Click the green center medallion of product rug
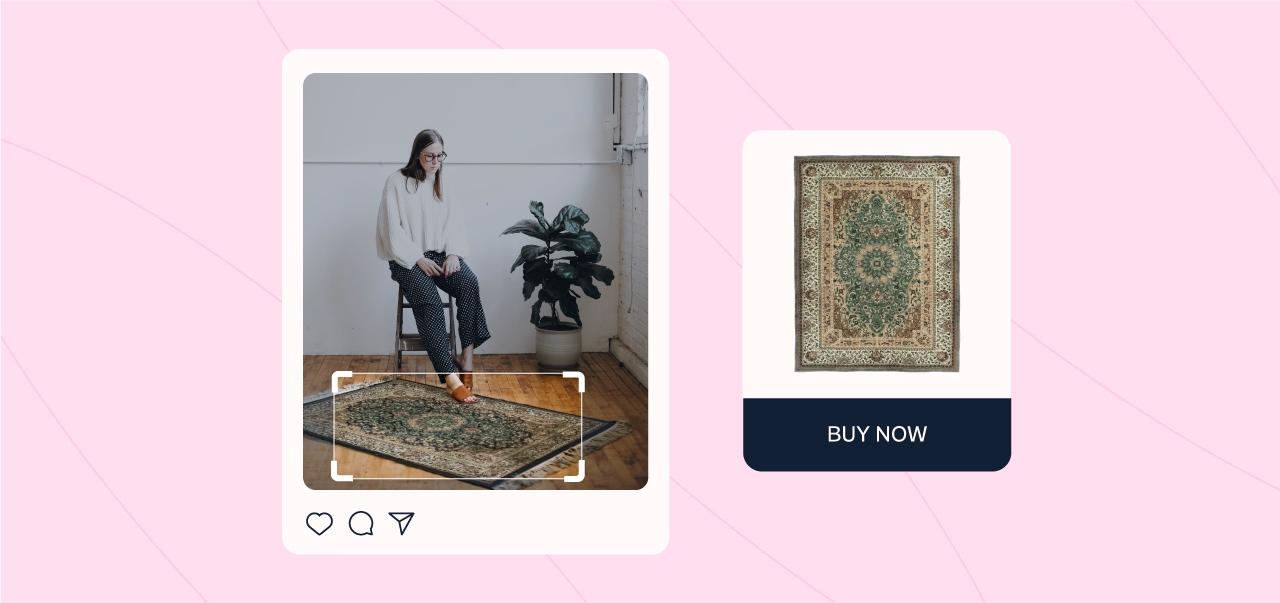 pyautogui.click(x=877, y=262)
